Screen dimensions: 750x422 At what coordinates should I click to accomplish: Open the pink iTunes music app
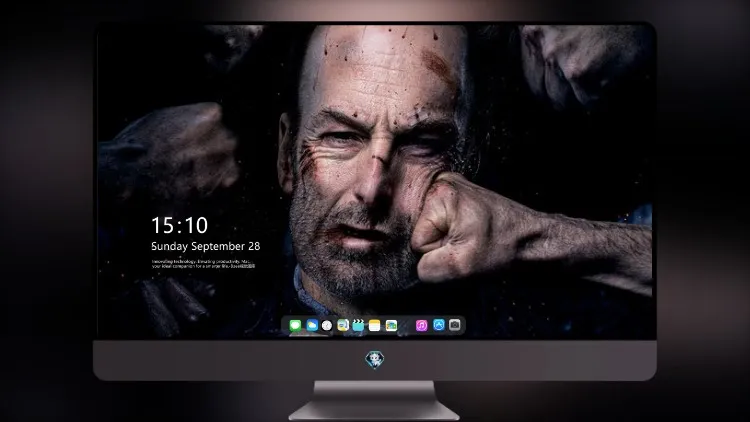pyautogui.click(x=421, y=326)
